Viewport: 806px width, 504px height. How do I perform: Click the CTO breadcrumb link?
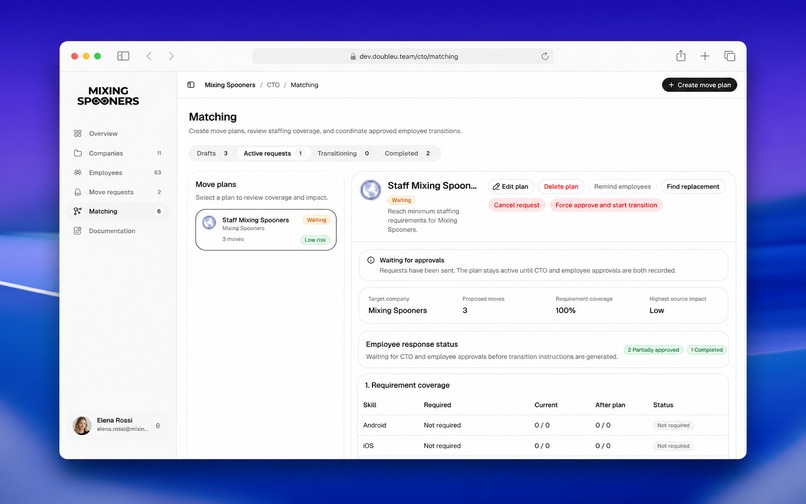[273, 85]
